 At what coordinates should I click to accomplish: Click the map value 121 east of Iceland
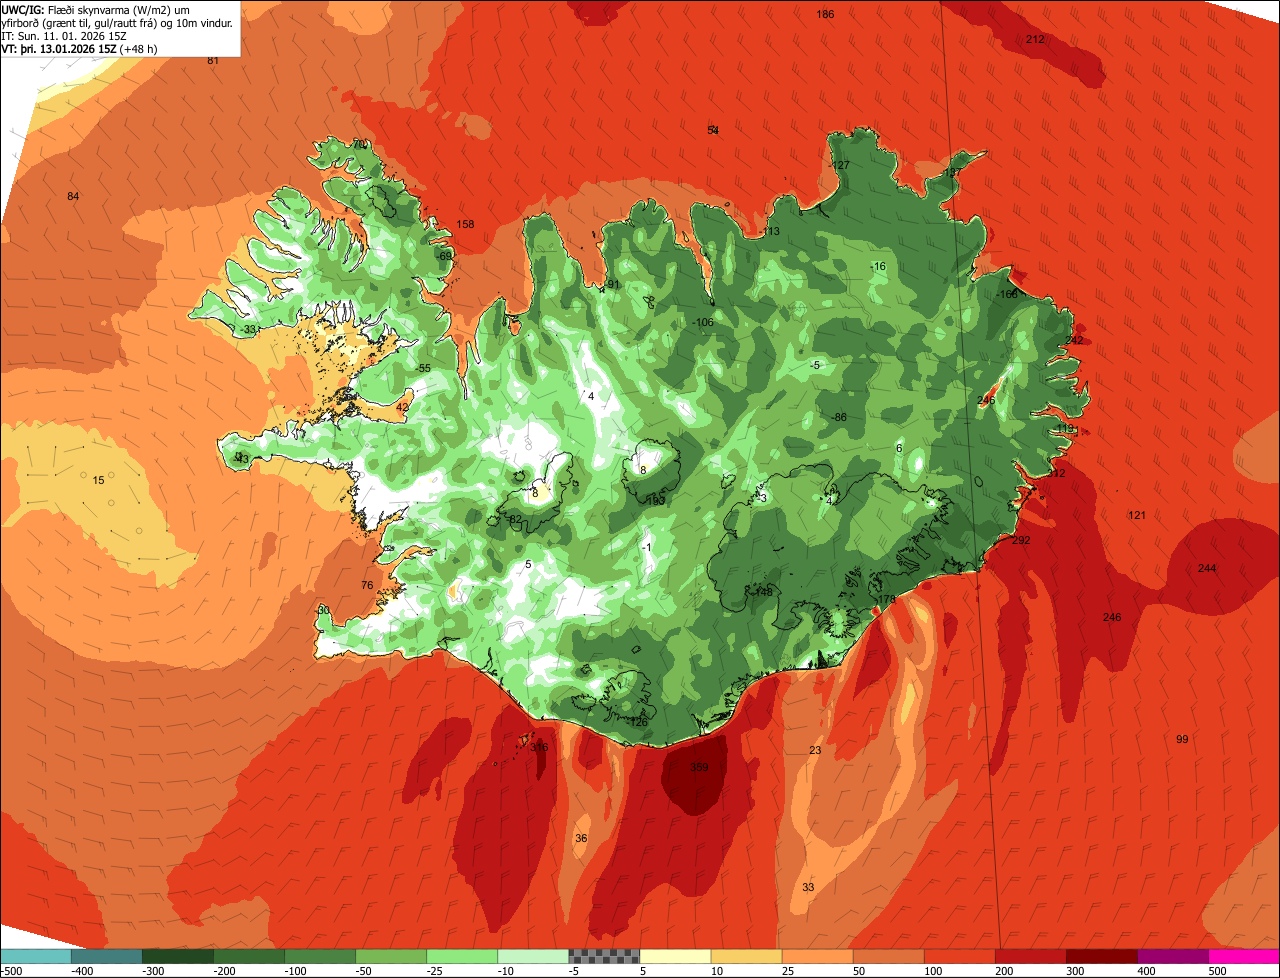(x=1137, y=515)
